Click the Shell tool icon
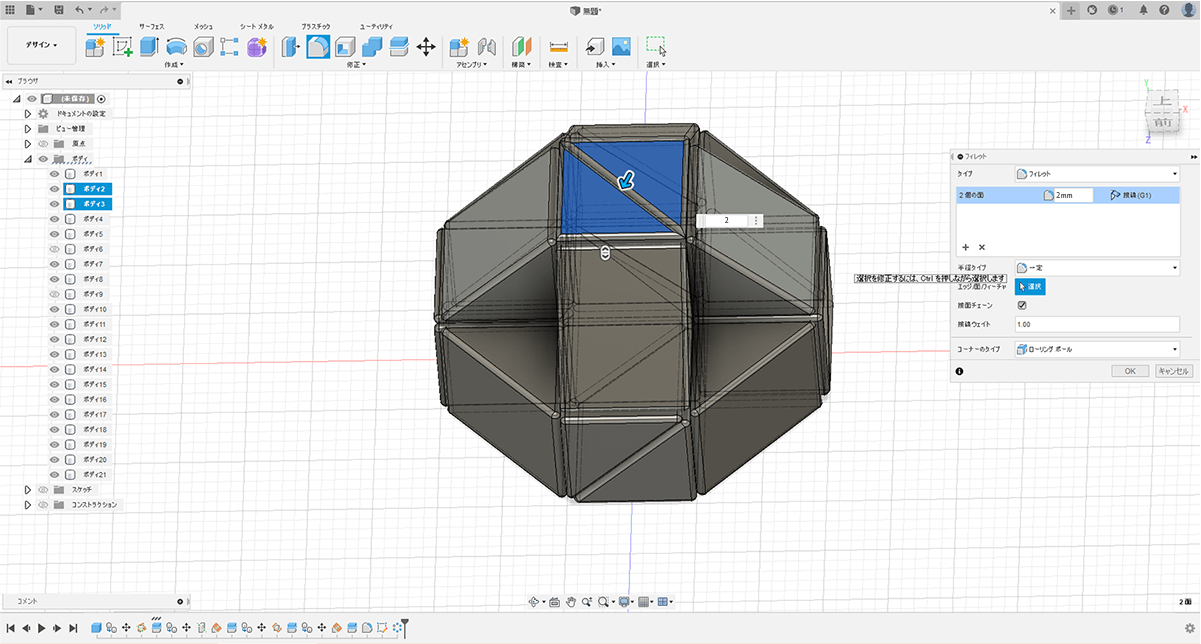This screenshot has width=1201, height=644. (x=345, y=46)
